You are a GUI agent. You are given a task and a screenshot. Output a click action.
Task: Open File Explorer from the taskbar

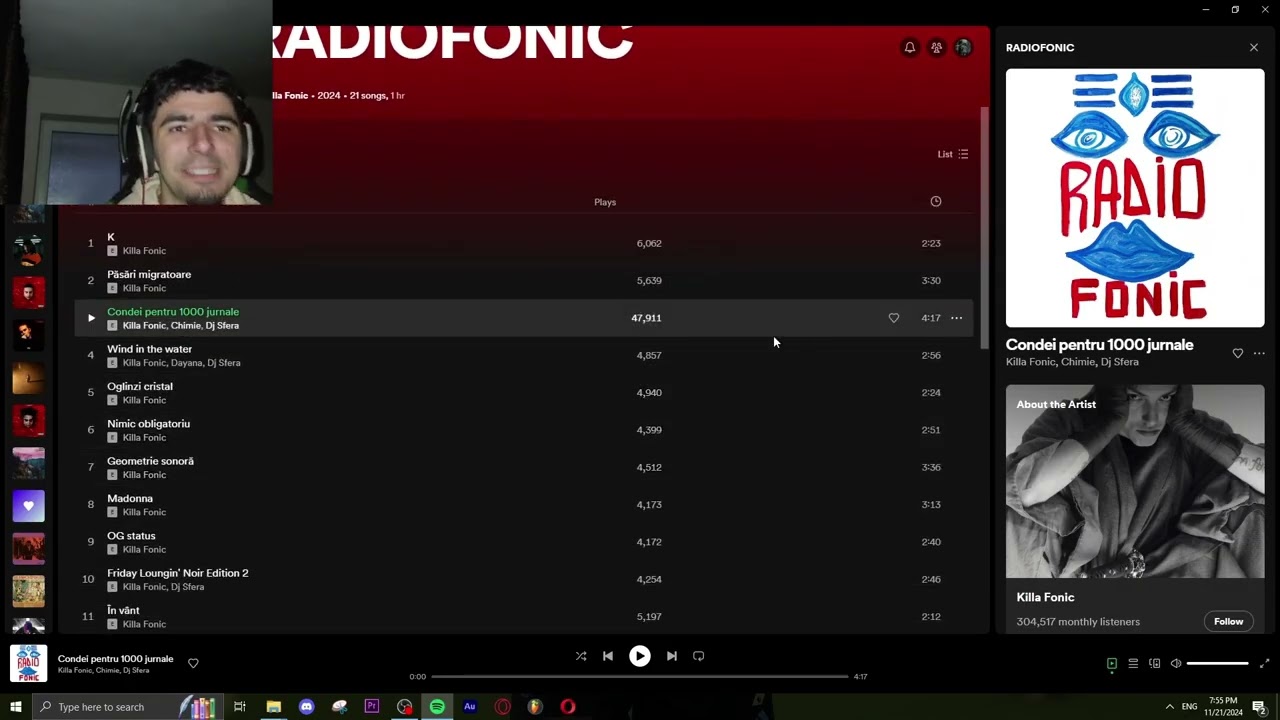(273, 707)
